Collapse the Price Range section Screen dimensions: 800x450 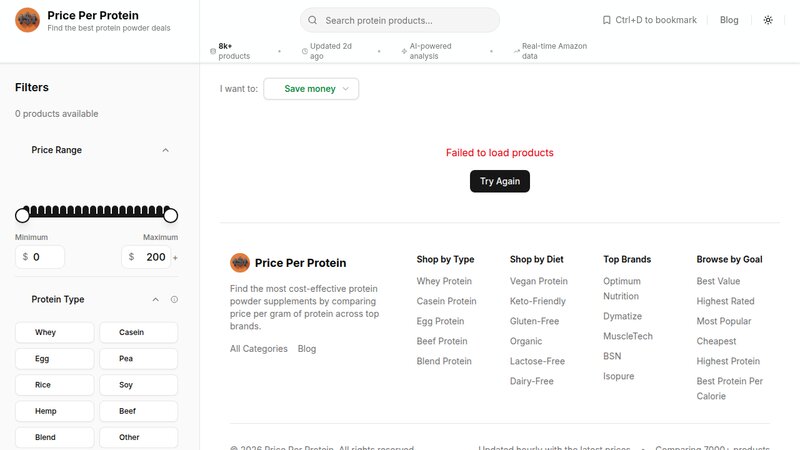coord(165,150)
